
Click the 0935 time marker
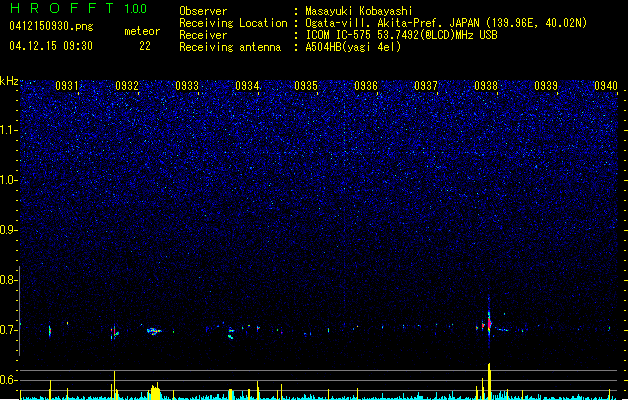[x=306, y=86]
